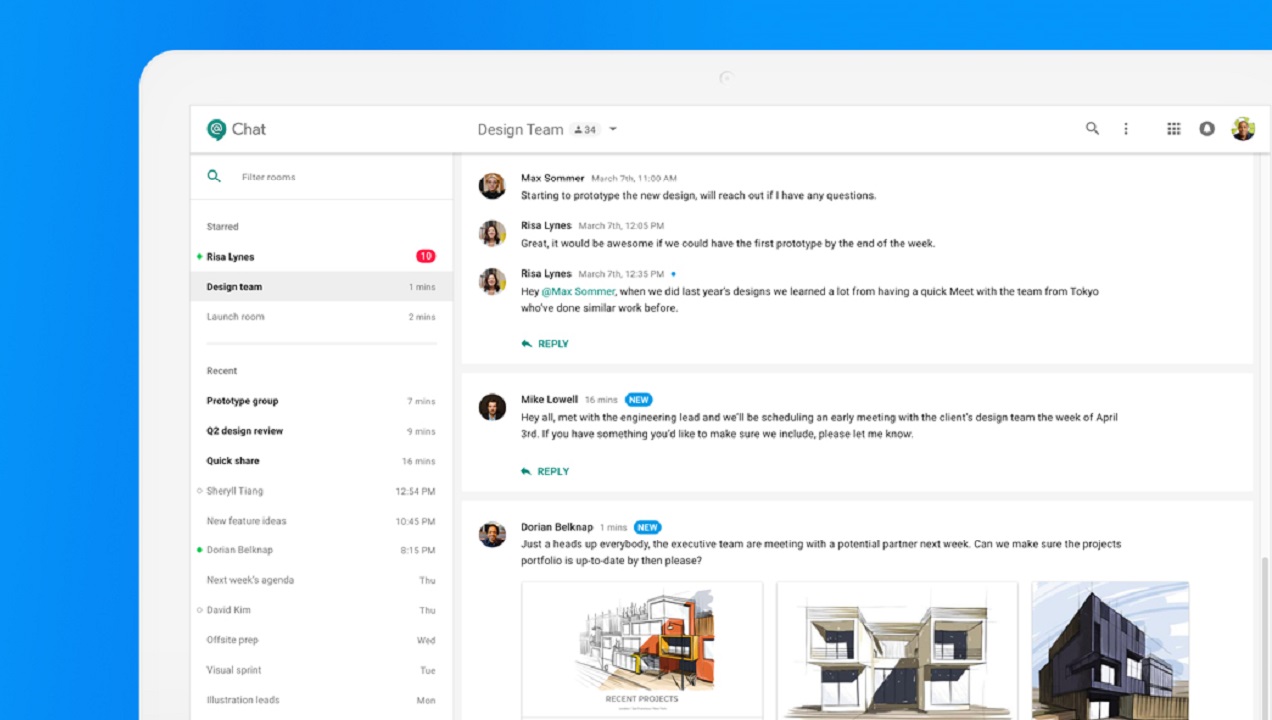
Task: Open the three-dot more options menu
Action: [1126, 129]
